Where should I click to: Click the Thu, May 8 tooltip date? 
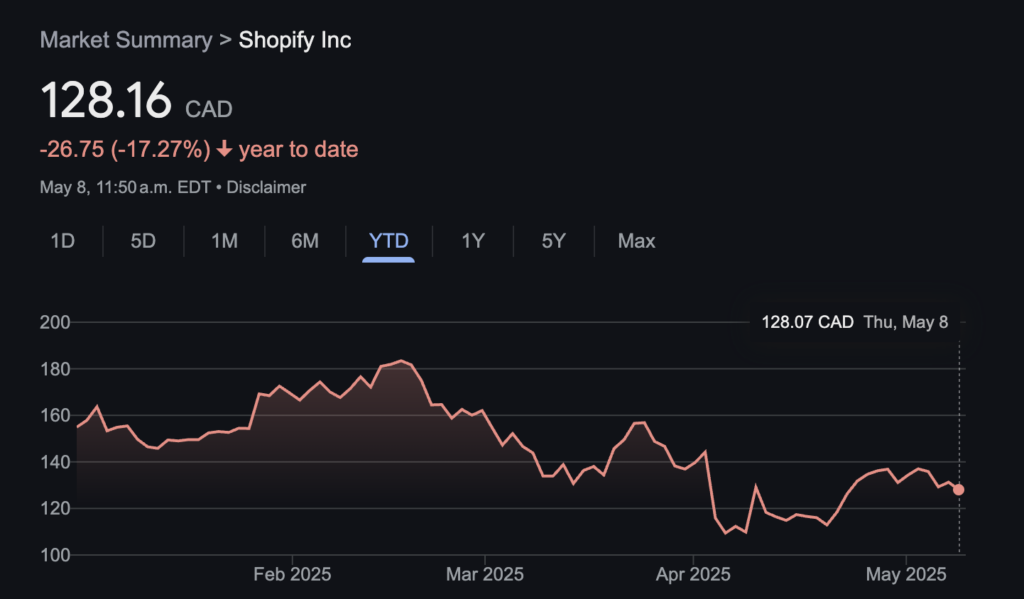coord(906,322)
